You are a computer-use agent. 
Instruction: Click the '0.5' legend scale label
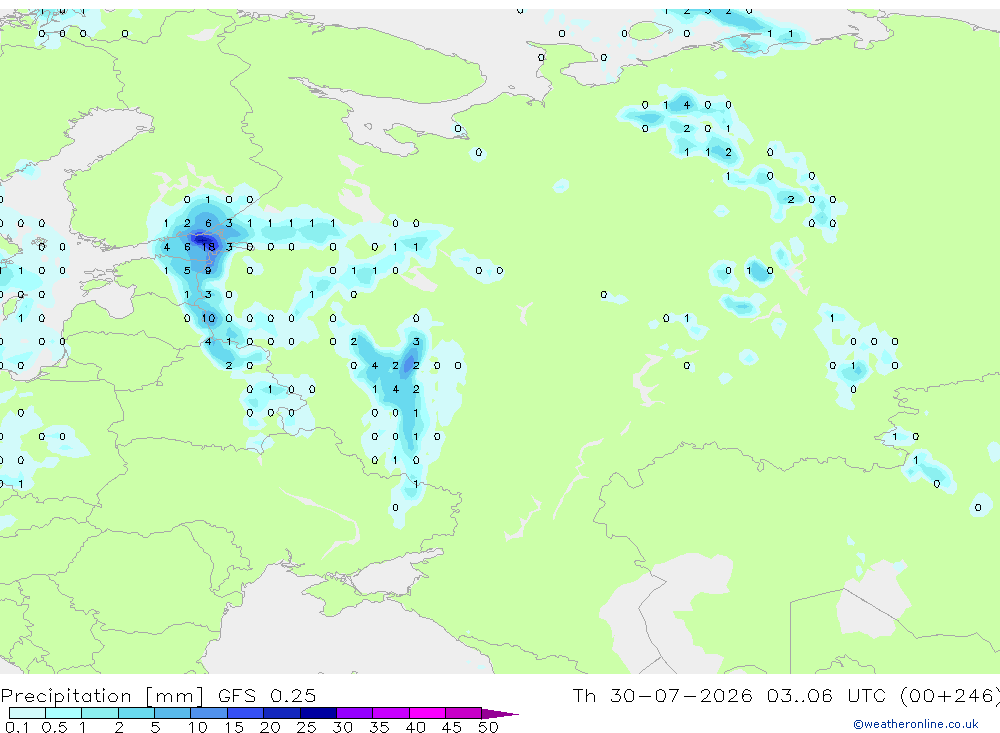(x=54, y=727)
